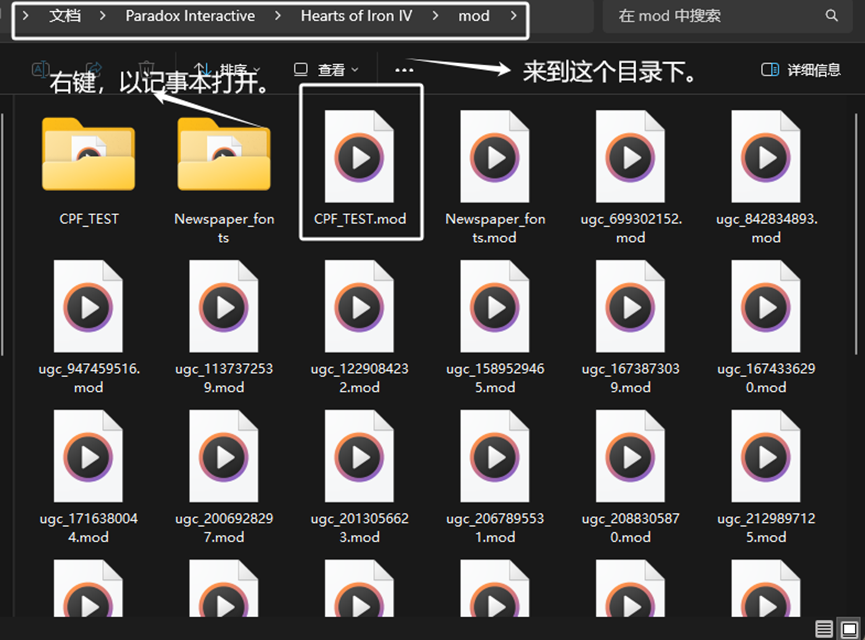Select the ugc_1716380044.mod file icon

tap(88, 456)
